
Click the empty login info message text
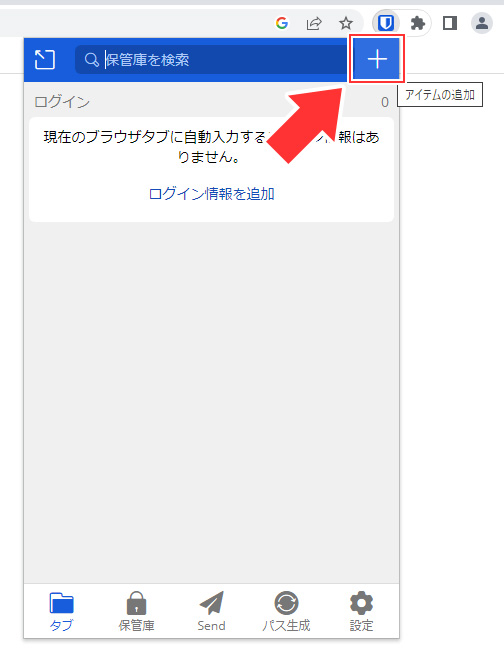pyautogui.click(x=212, y=147)
